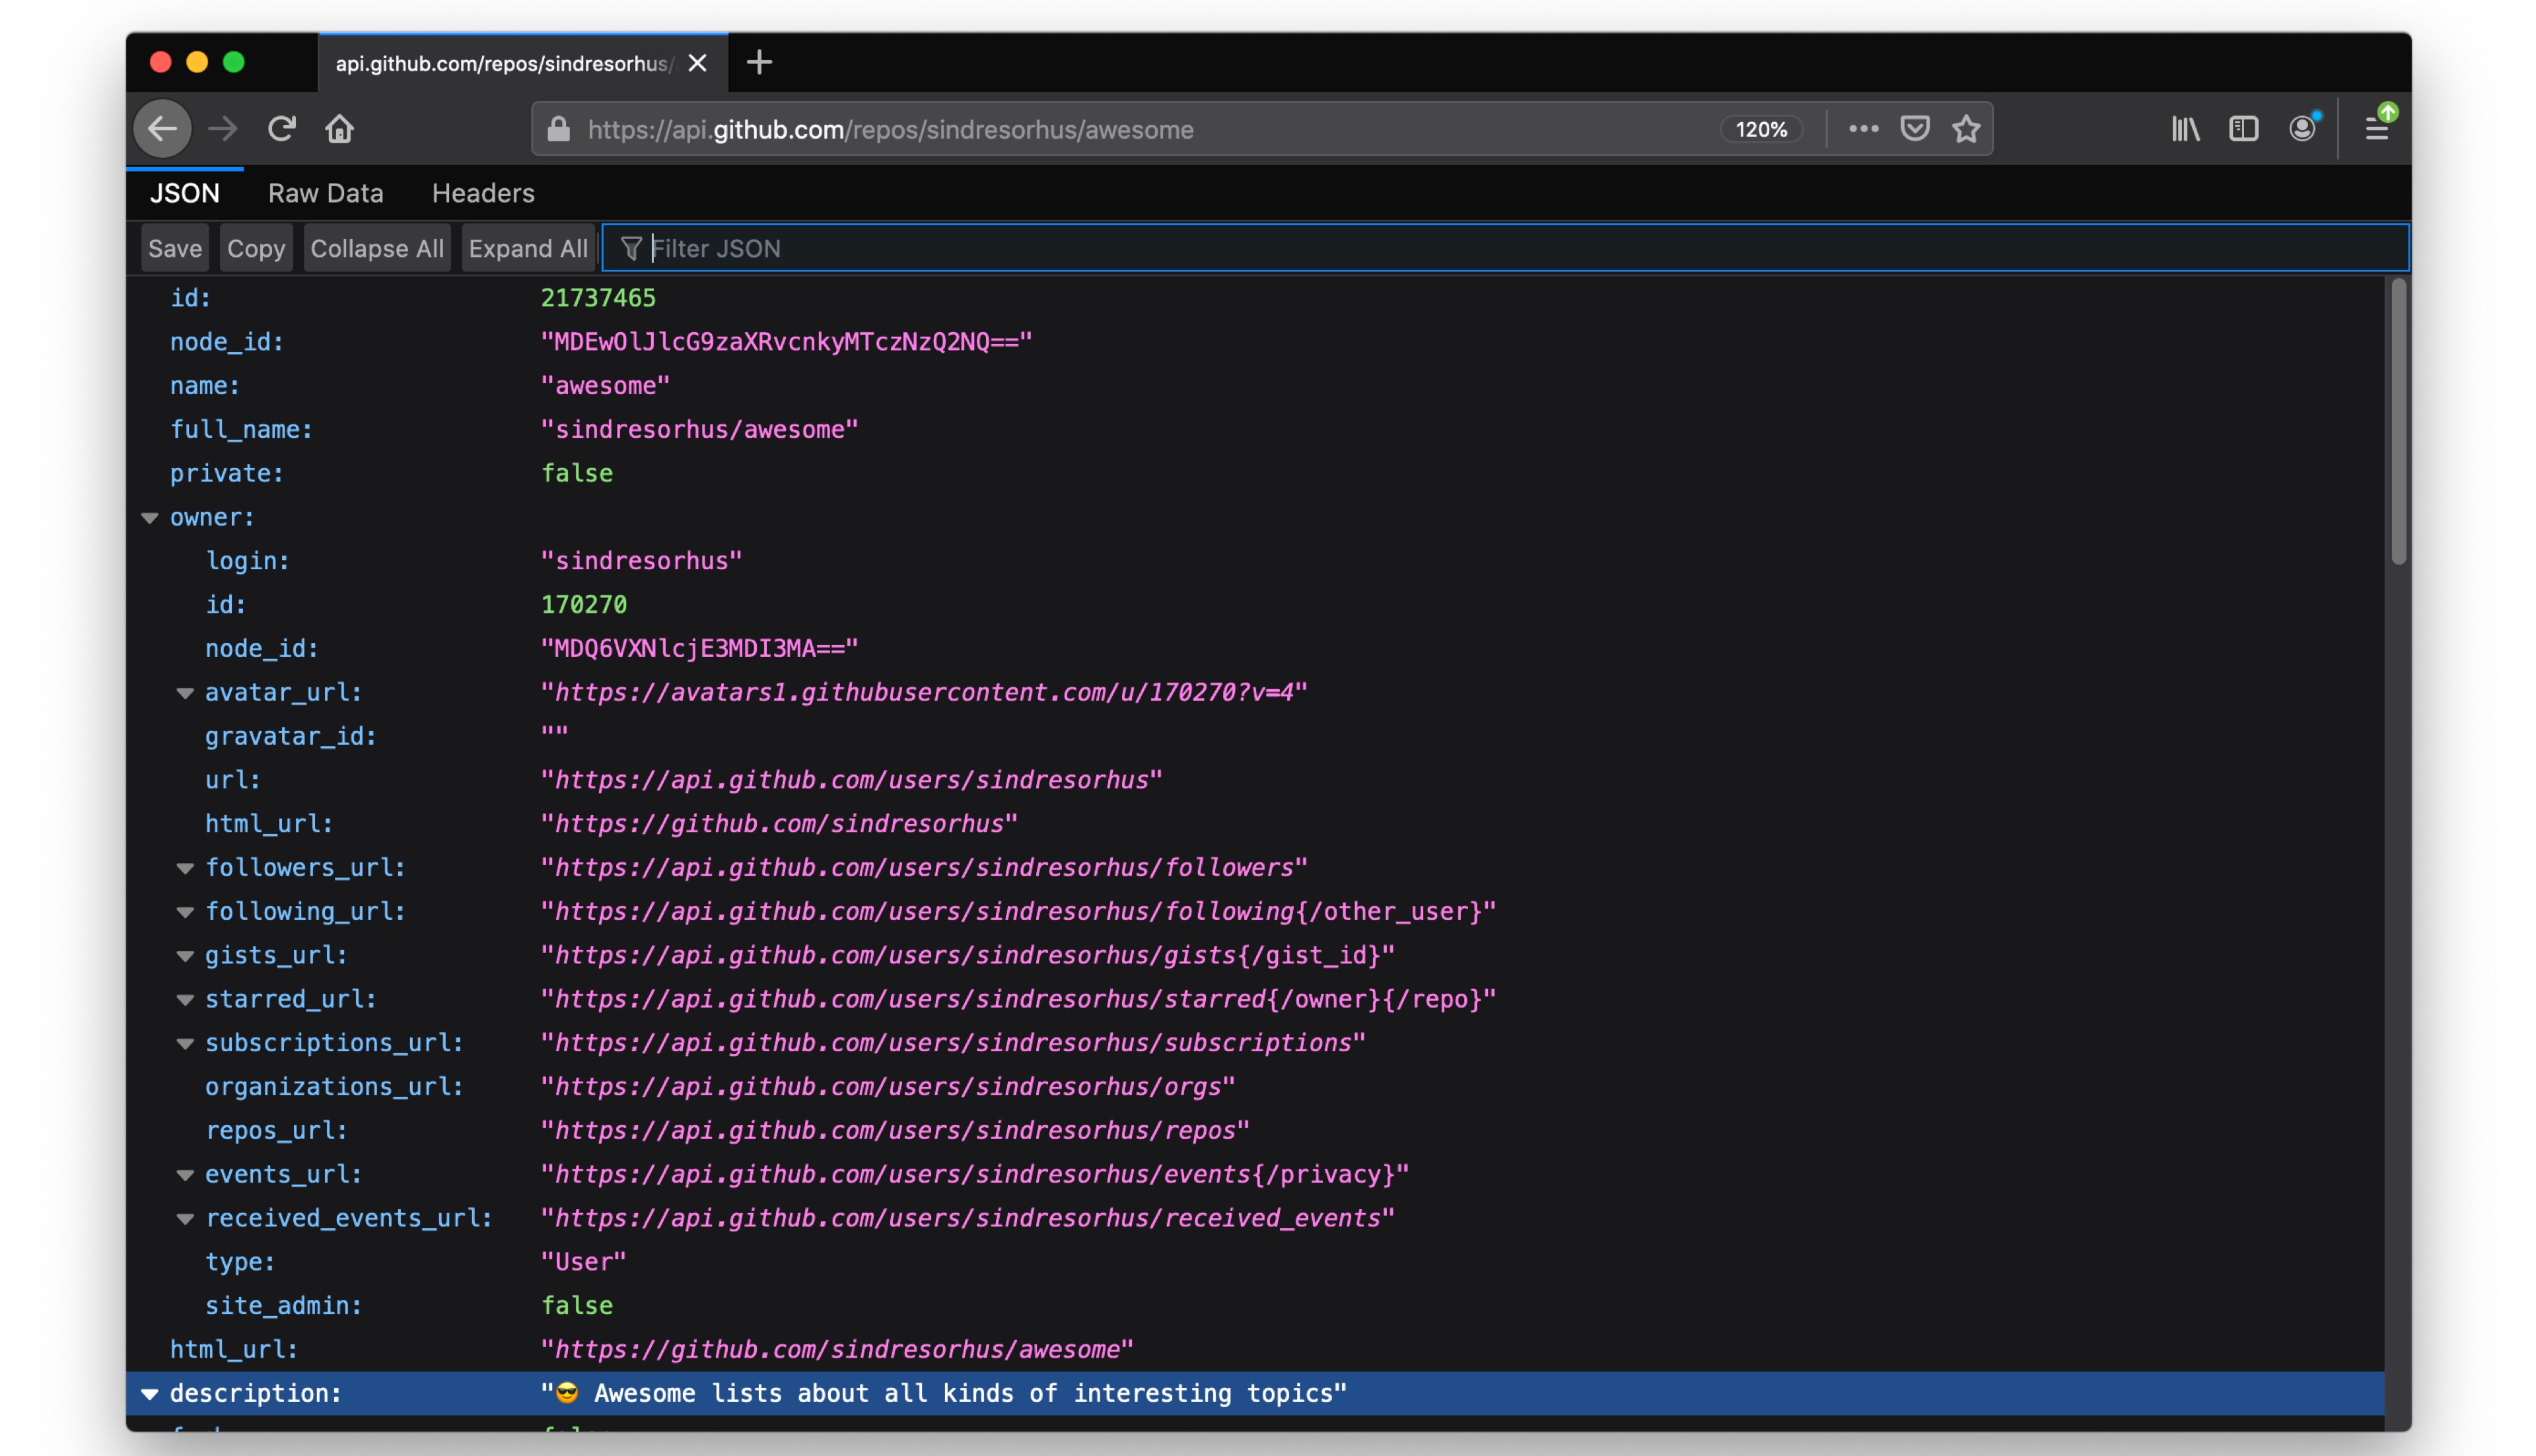
Task: Close the api.github.com tab
Action: (698, 63)
